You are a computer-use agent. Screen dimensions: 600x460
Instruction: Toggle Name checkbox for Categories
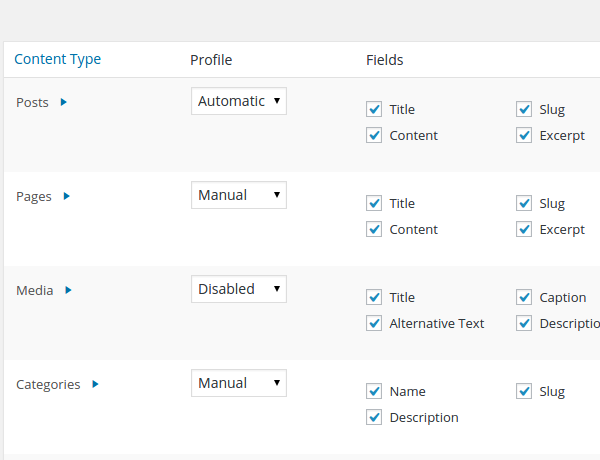pyautogui.click(x=374, y=391)
